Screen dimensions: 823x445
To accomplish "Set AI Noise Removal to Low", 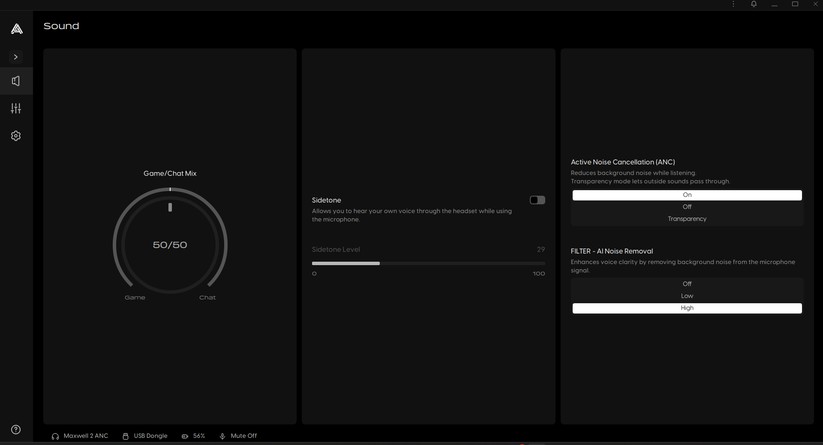I will click(x=687, y=296).
